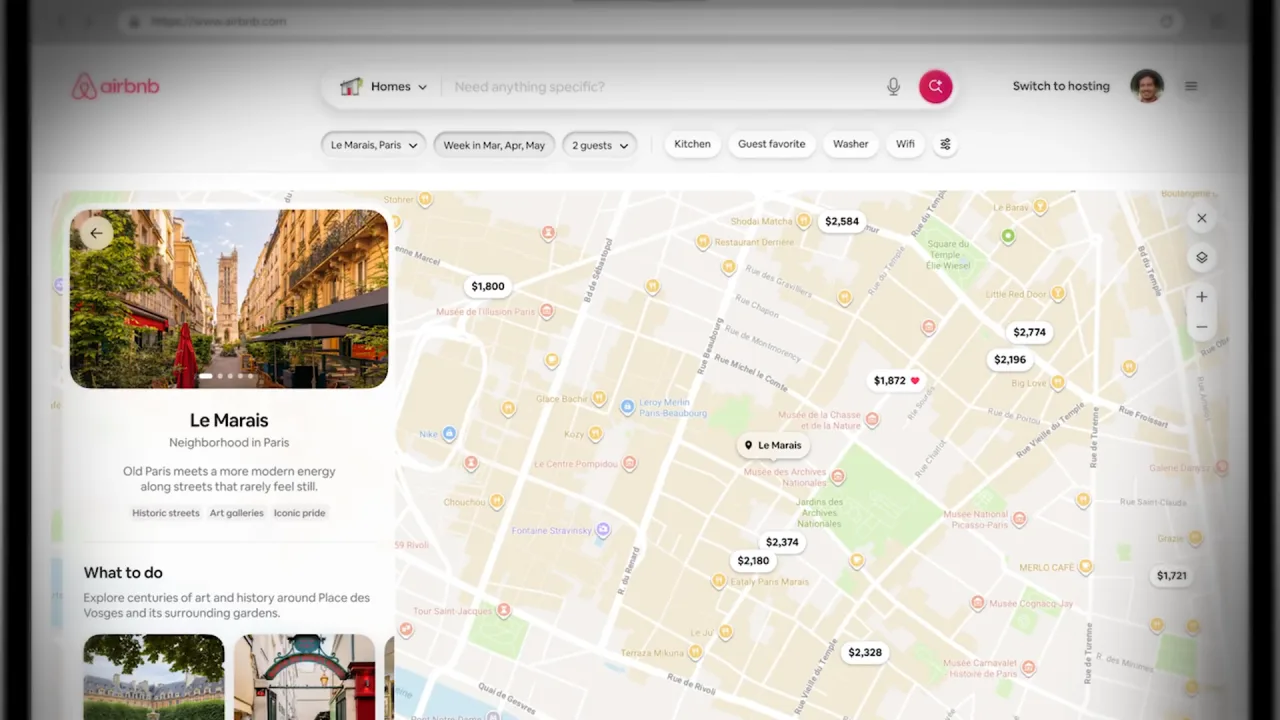Select the Iconic pride tag
This screenshot has width=1280, height=720.
coord(300,513)
